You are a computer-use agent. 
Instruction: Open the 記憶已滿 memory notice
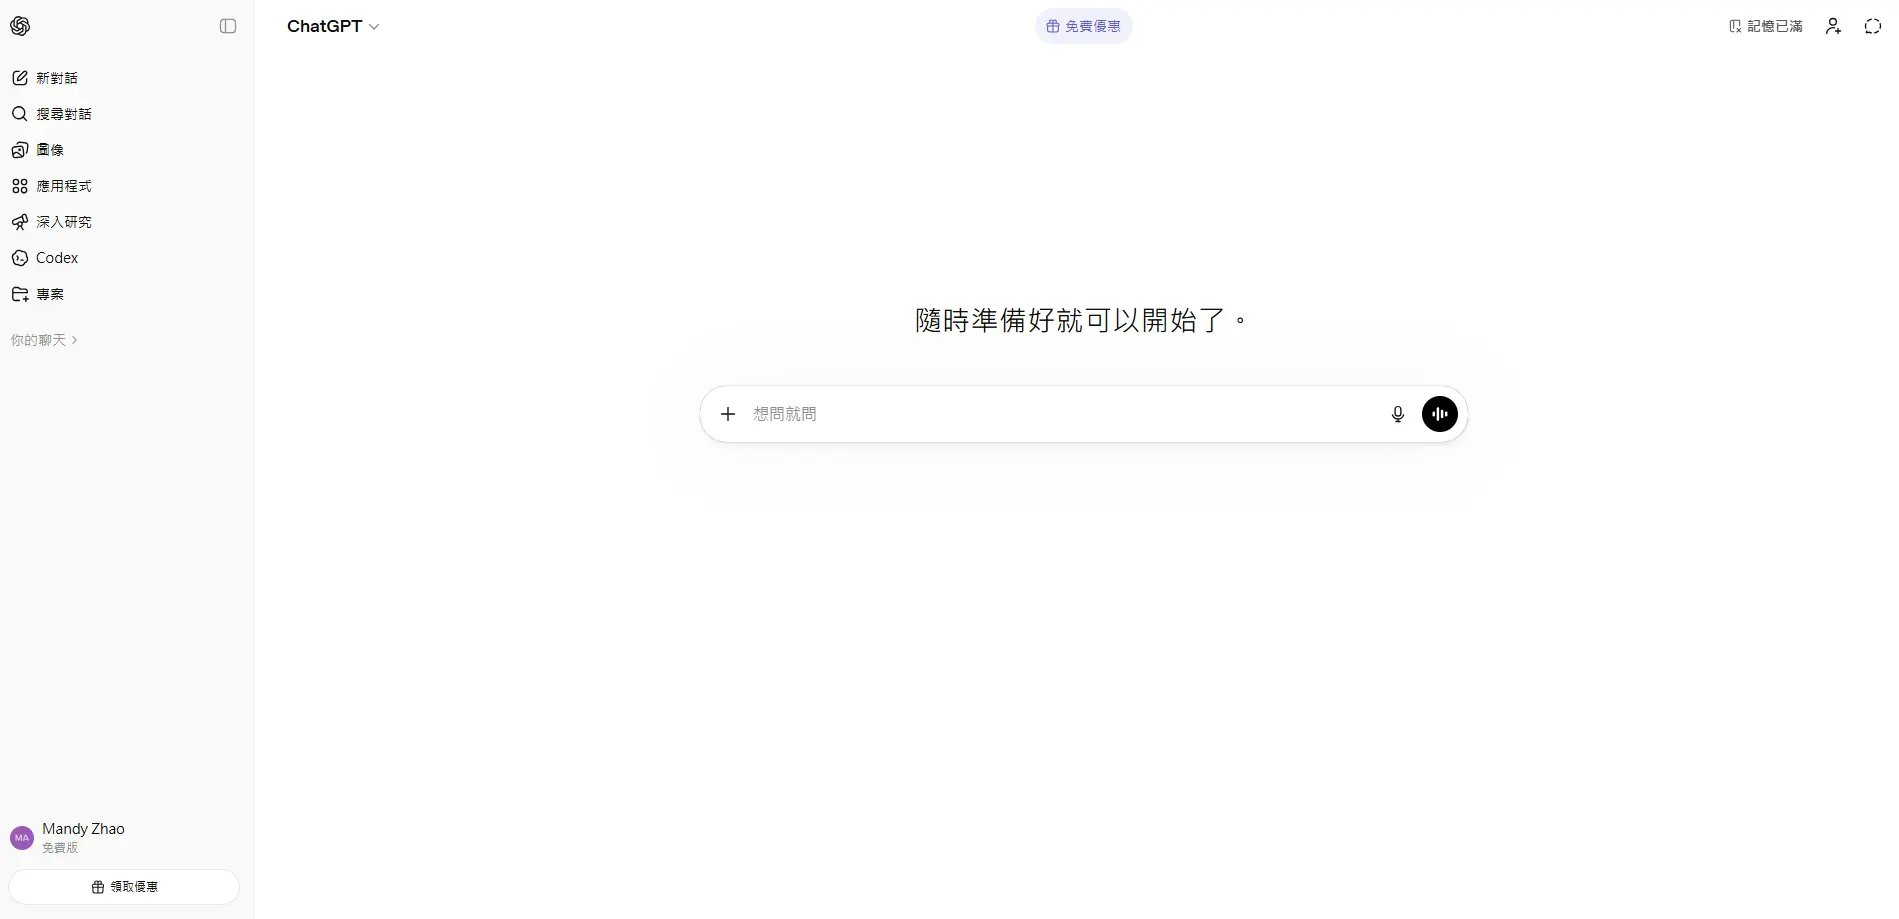1765,26
